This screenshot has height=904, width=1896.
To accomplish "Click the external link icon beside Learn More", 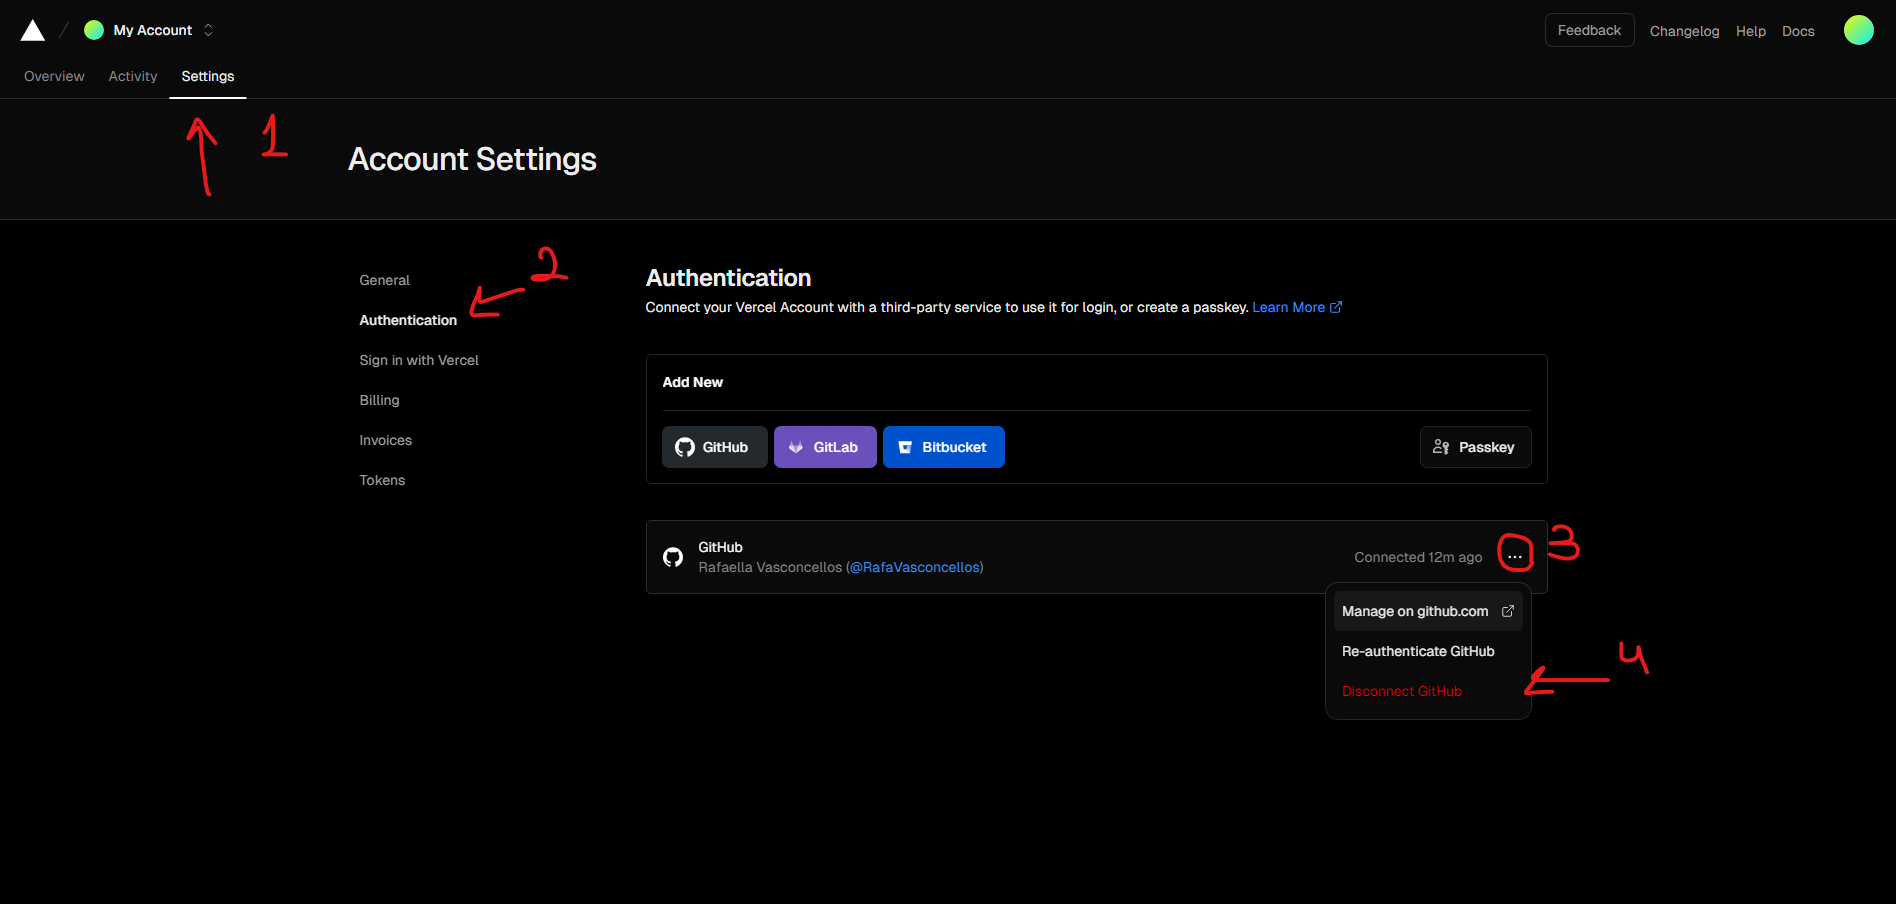I will [1336, 307].
